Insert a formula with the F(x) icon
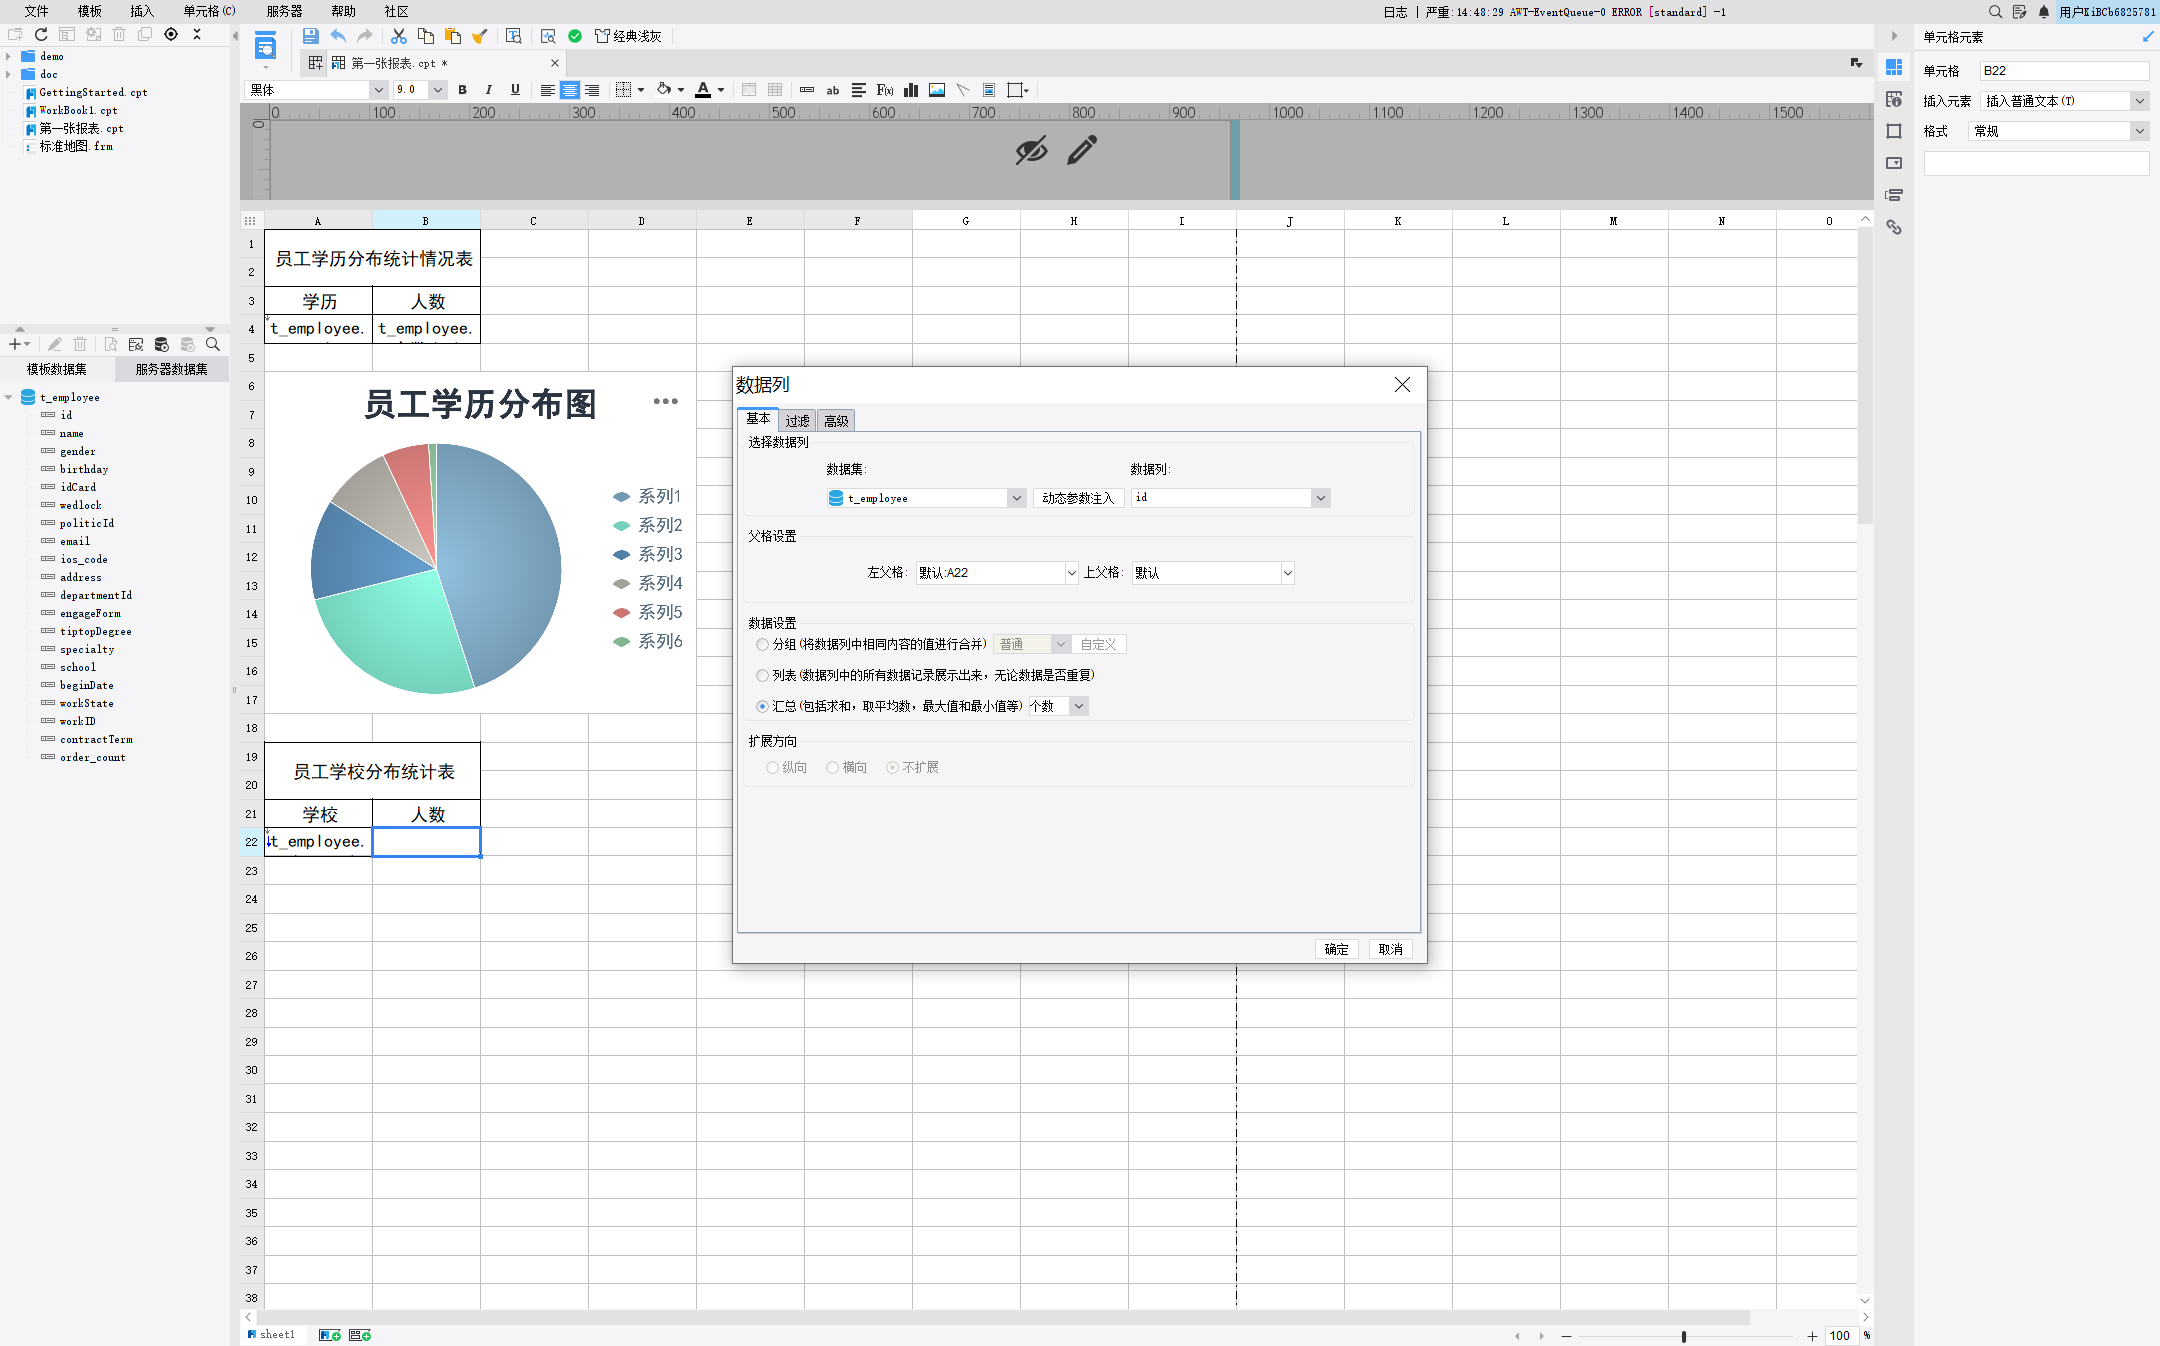Viewport: 2160px width, 1346px height. click(885, 90)
